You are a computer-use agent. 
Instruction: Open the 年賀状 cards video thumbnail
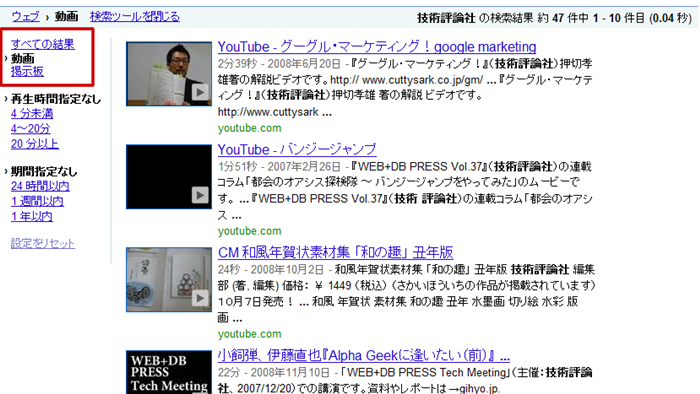click(x=169, y=279)
